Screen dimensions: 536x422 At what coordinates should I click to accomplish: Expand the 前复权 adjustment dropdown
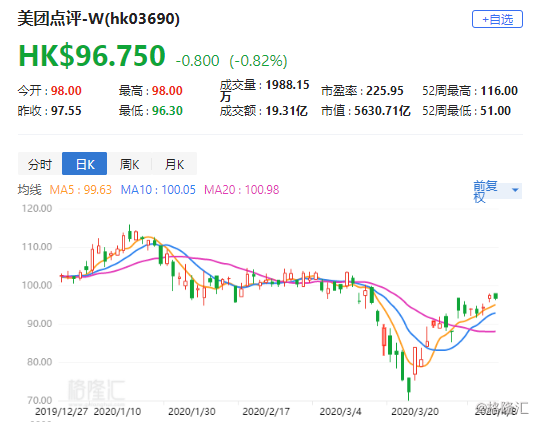497,191
